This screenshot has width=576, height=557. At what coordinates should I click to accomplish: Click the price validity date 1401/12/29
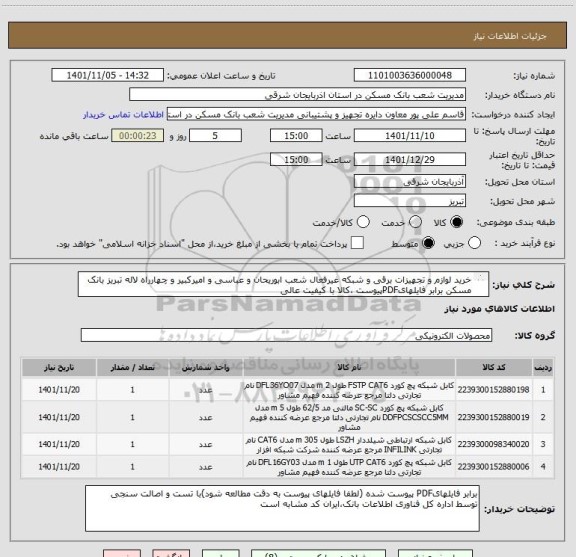(x=410, y=159)
